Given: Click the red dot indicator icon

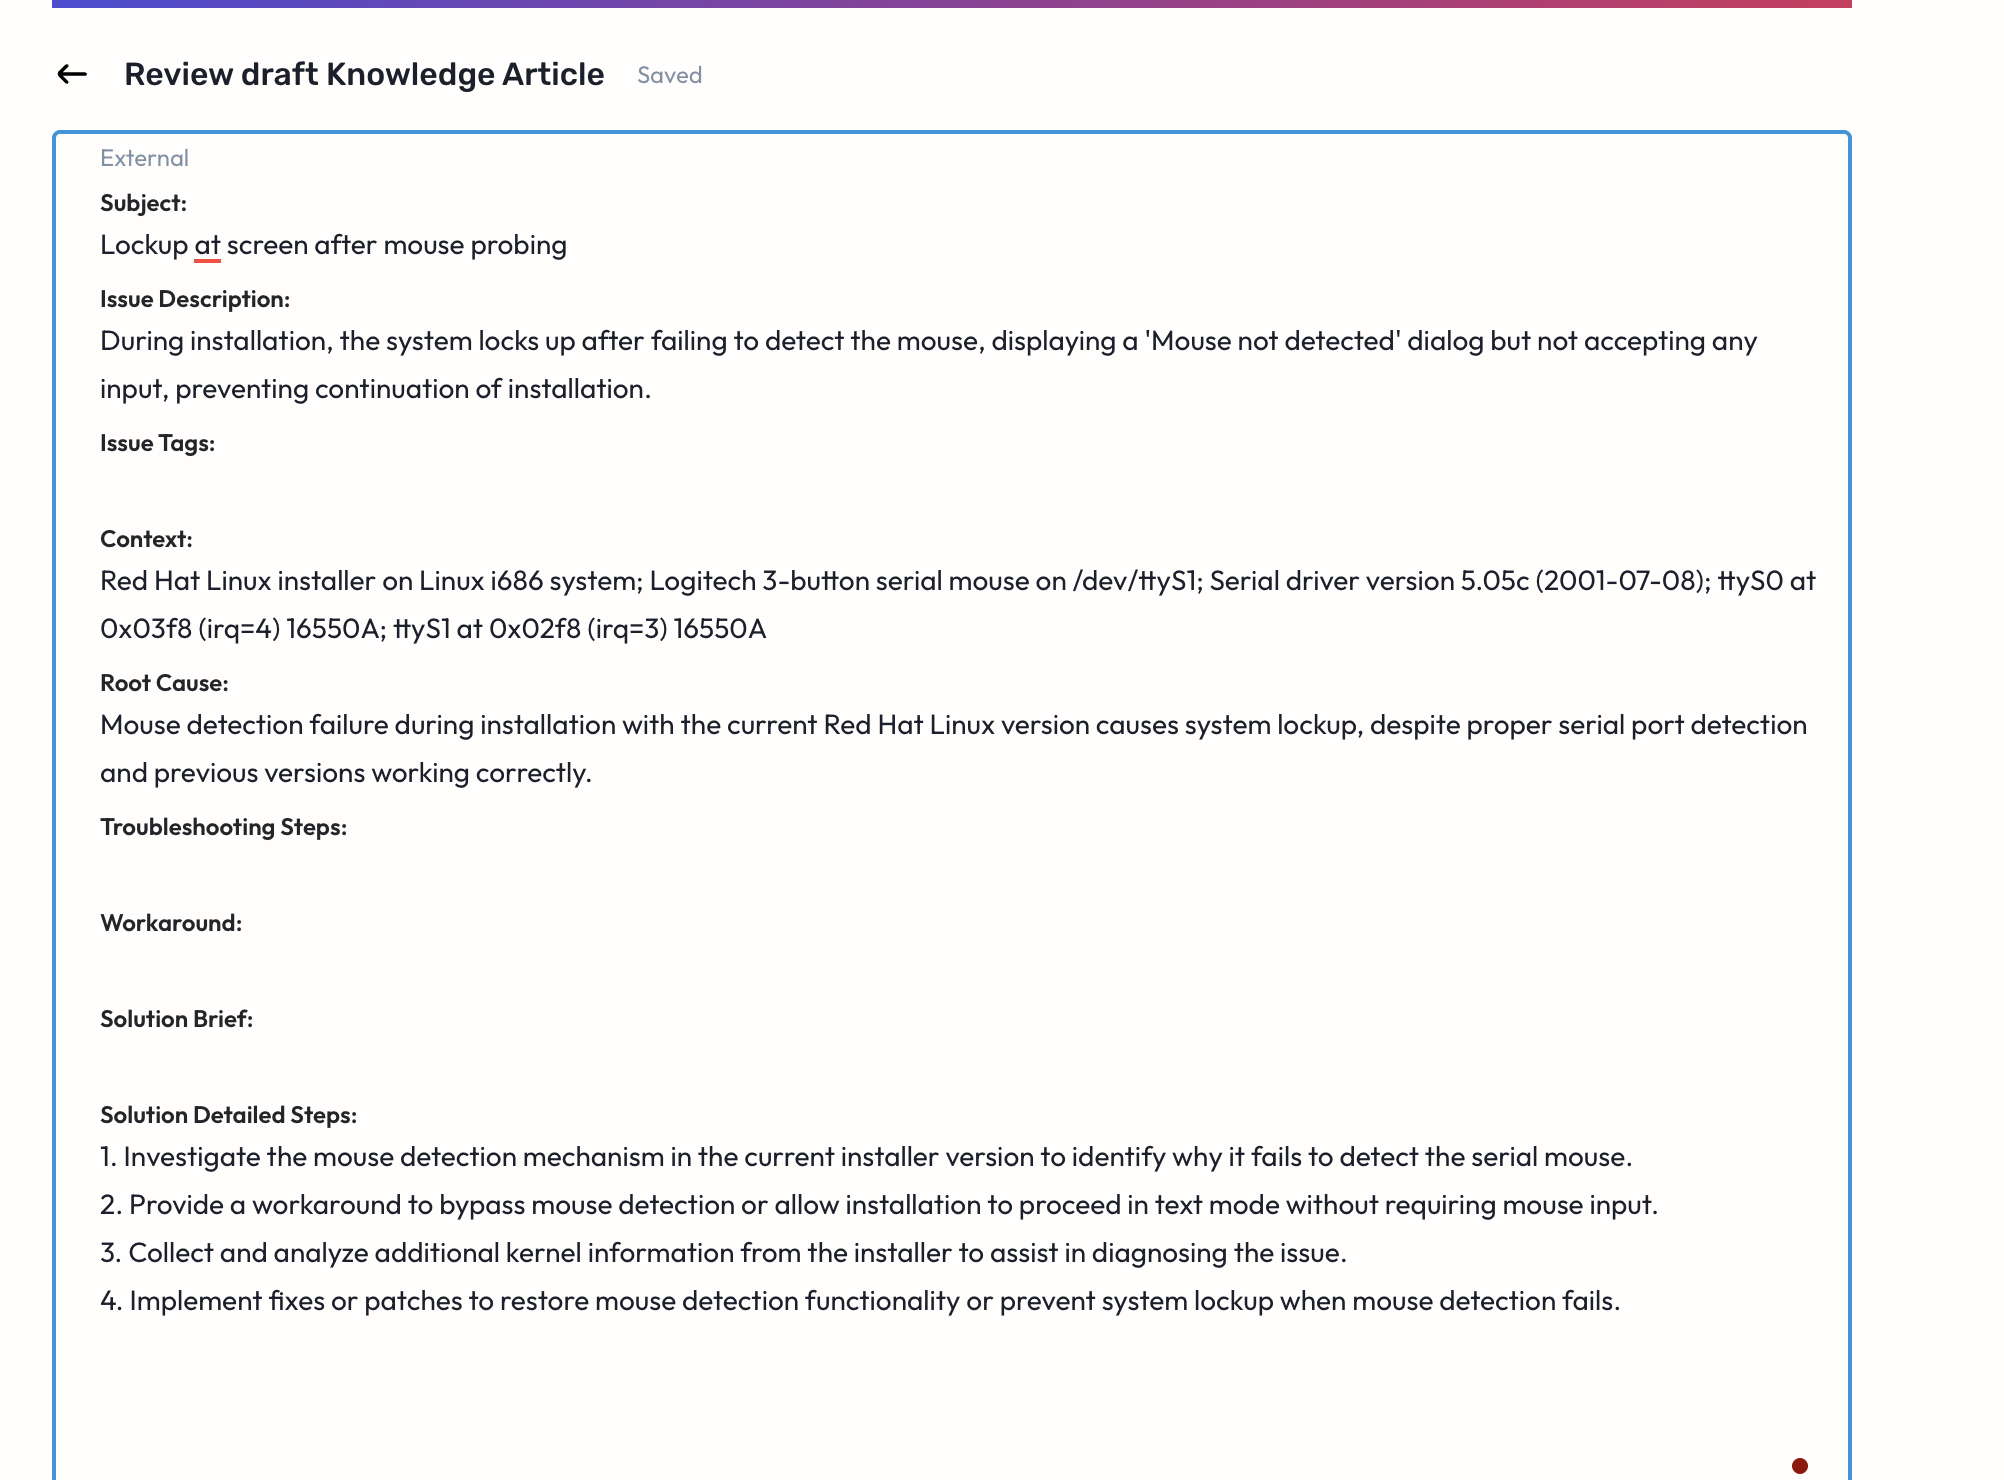Looking at the screenshot, I should (x=1799, y=1466).
